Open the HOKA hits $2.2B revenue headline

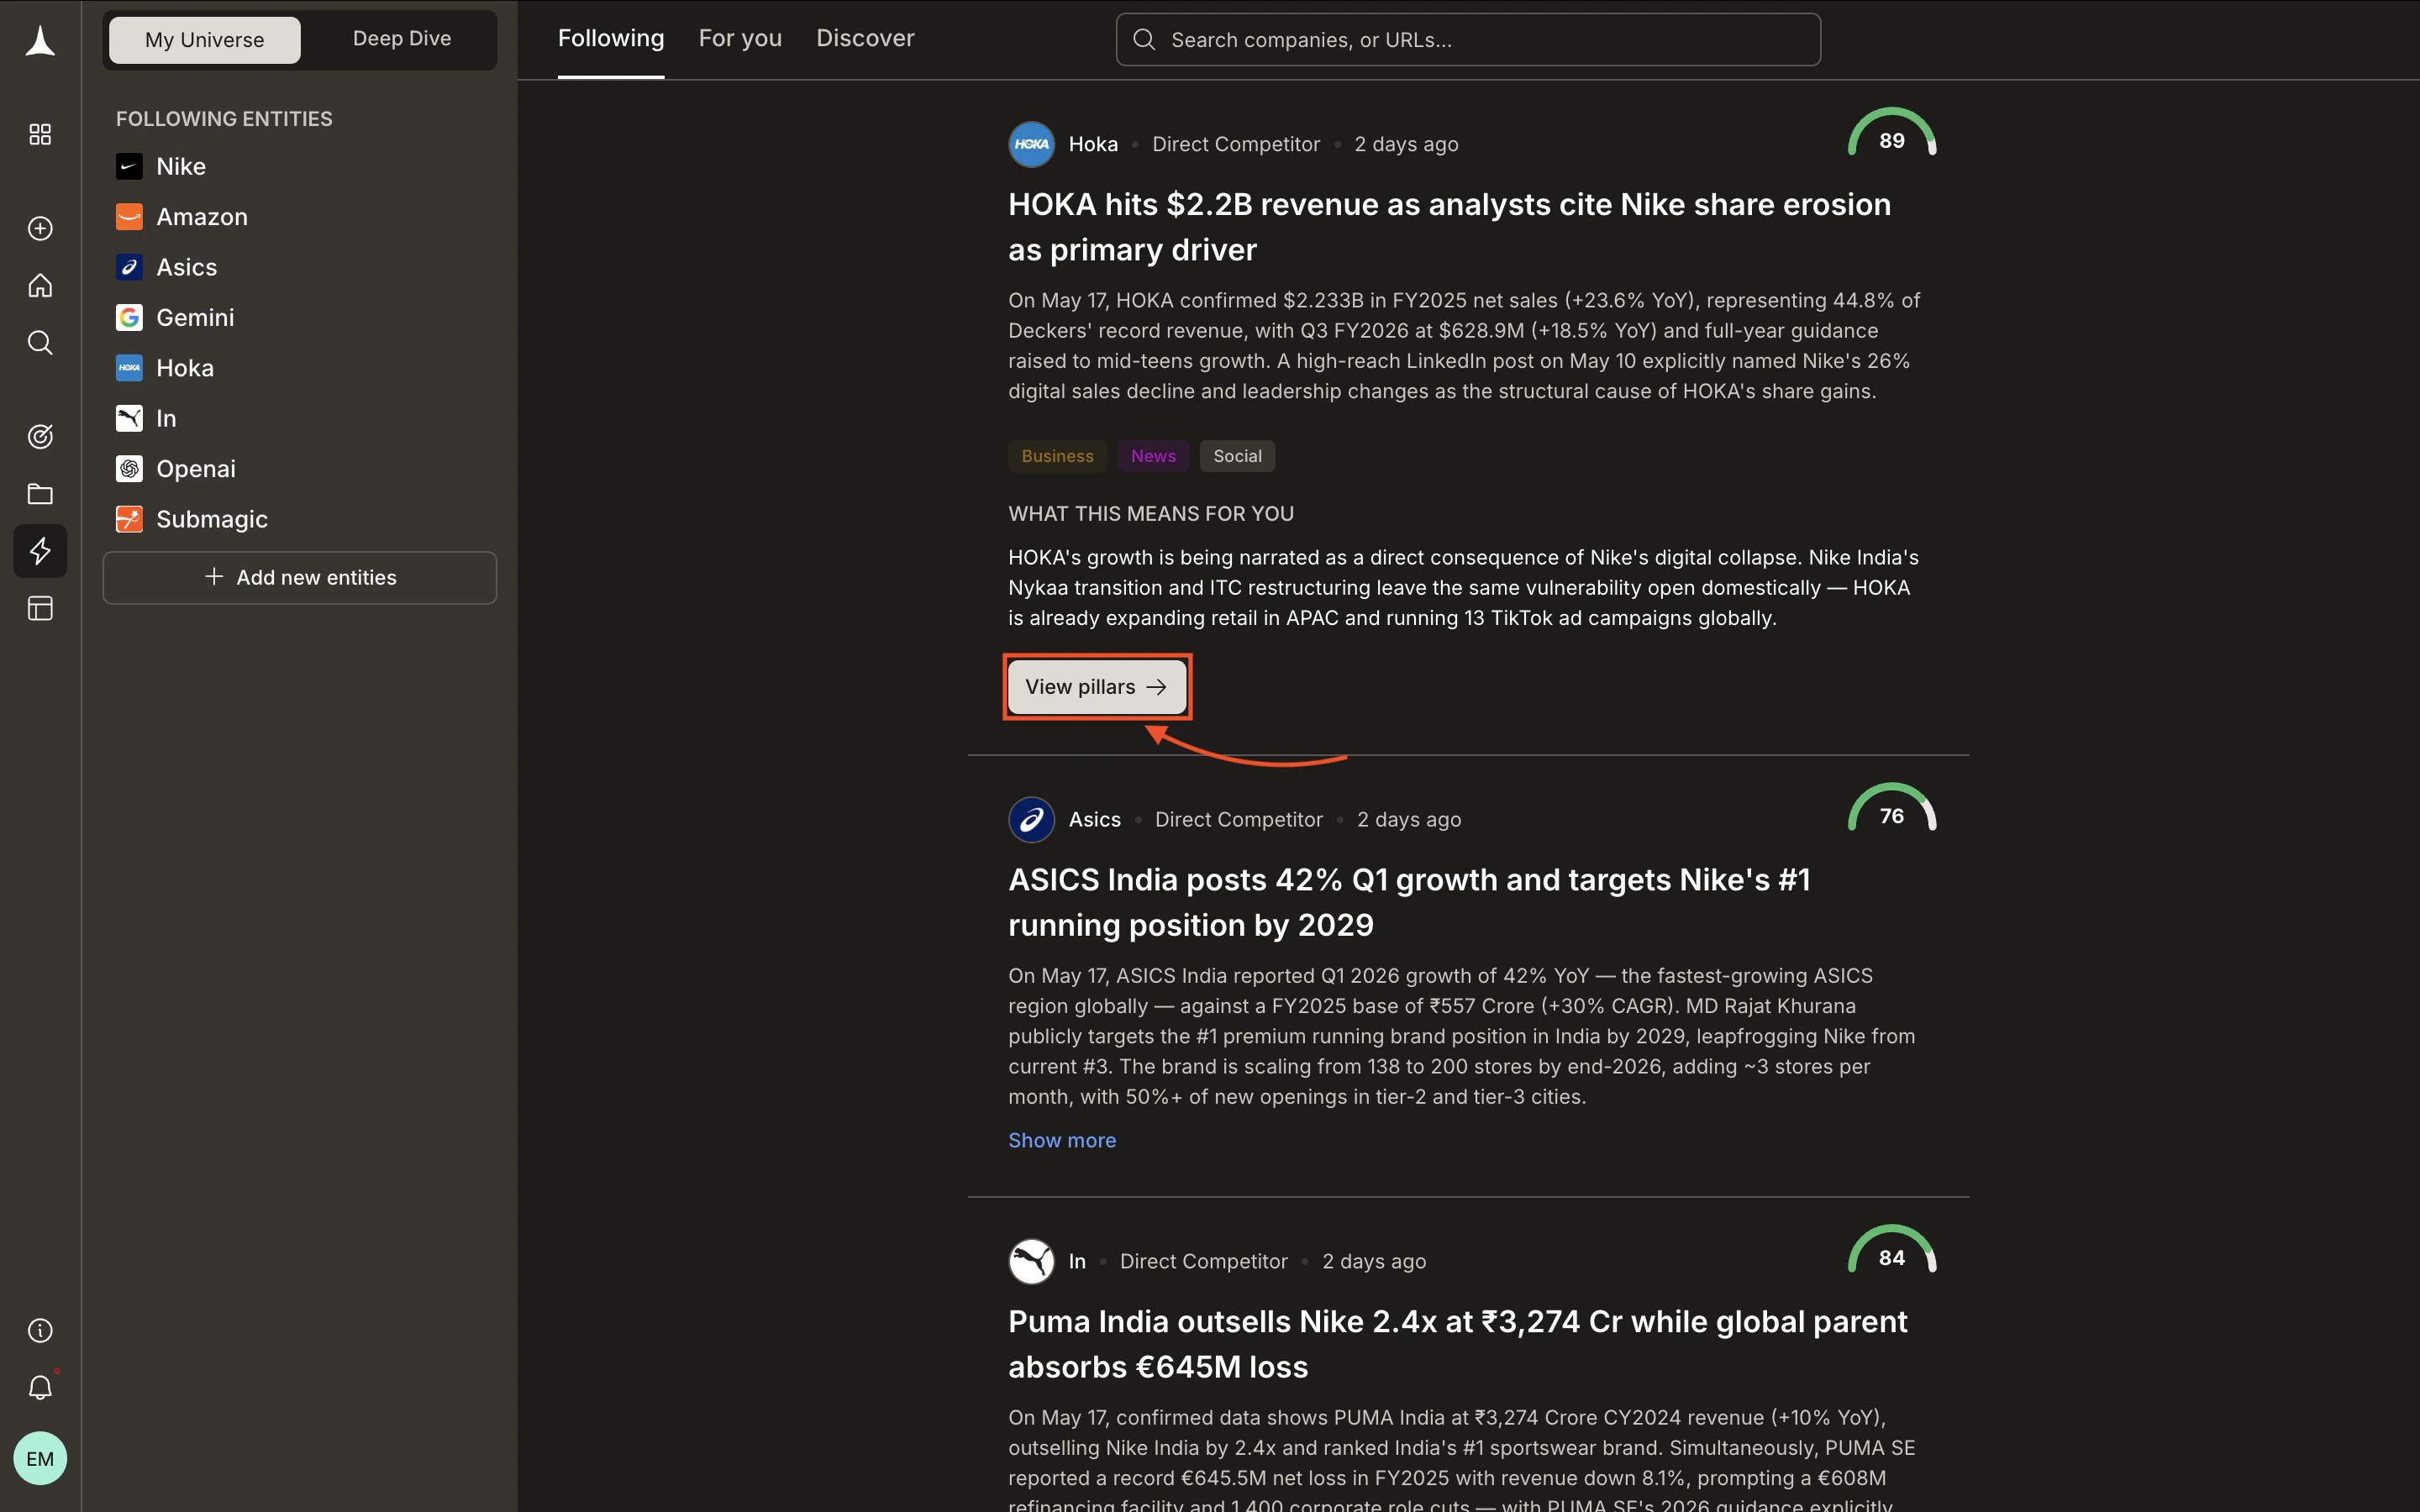[x=1449, y=227]
